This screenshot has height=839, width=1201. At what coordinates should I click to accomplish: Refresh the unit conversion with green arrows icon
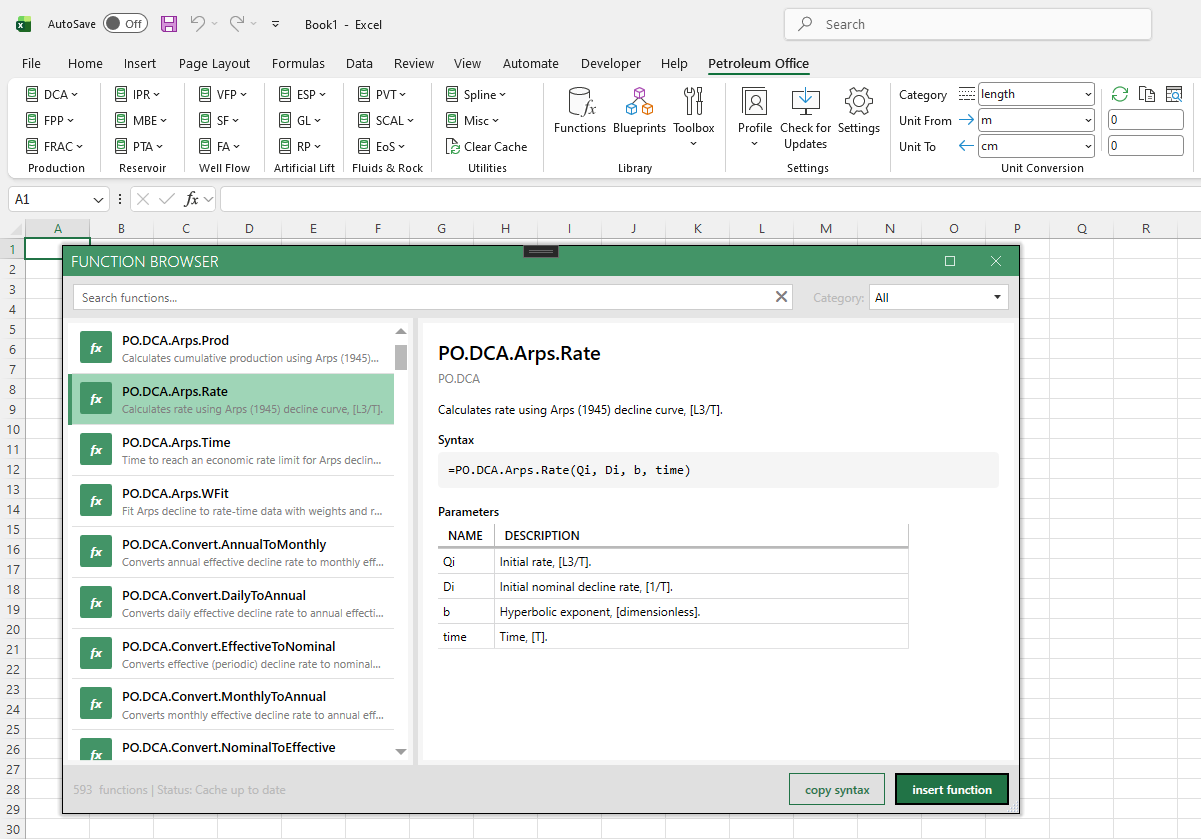click(1120, 93)
